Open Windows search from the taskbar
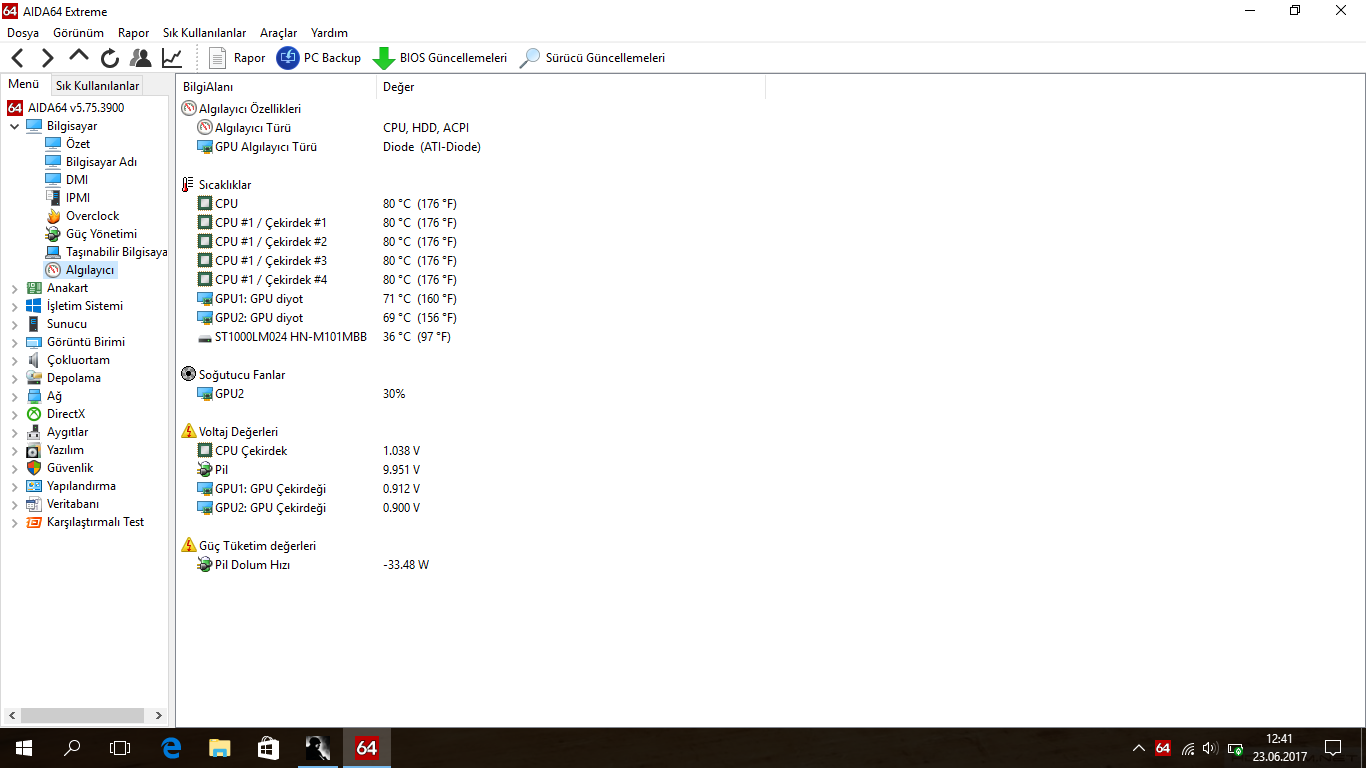Screen dimensions: 1366x768 [x=72, y=748]
